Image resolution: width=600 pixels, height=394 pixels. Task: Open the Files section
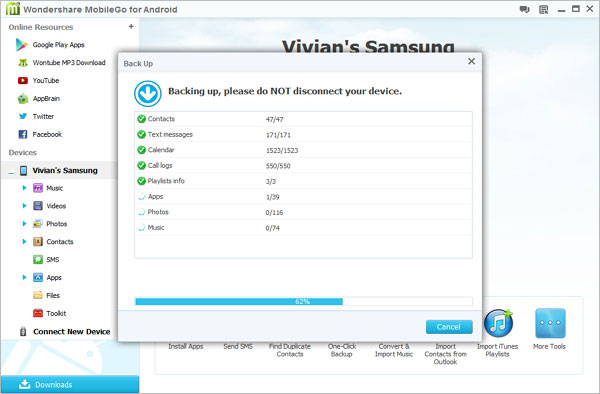coord(46,295)
